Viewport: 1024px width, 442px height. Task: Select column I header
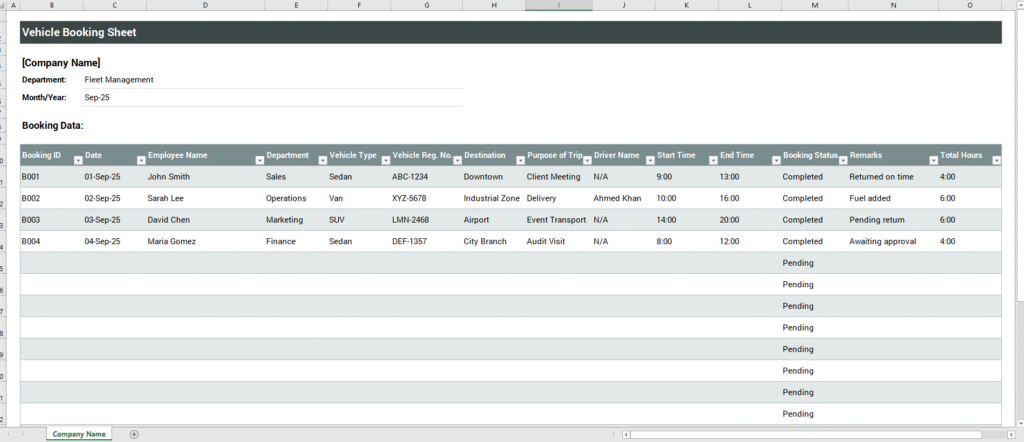coord(558,5)
